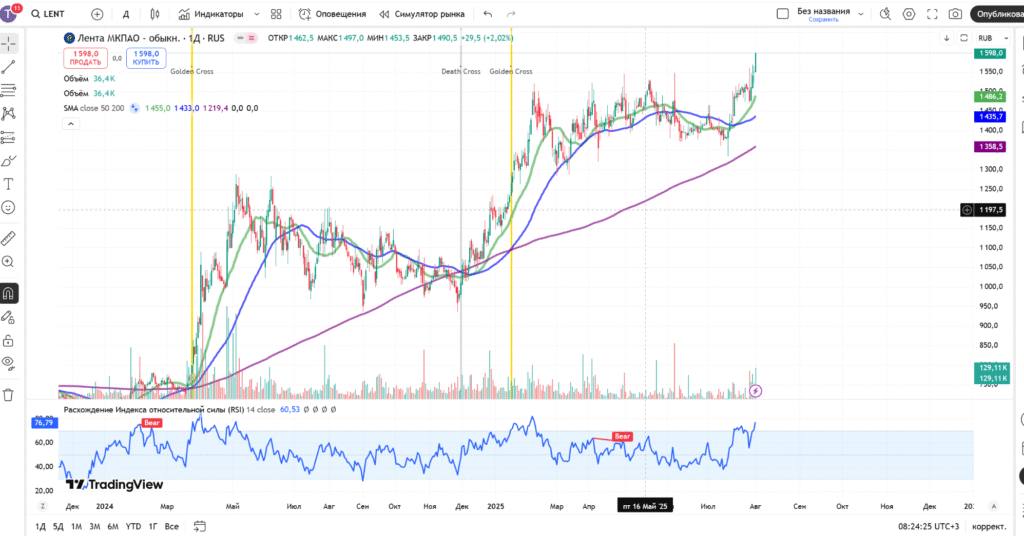The image size is (1024, 536).
Task: Open the Fibonacci retracement tools
Action: pyautogui.click(x=8, y=90)
